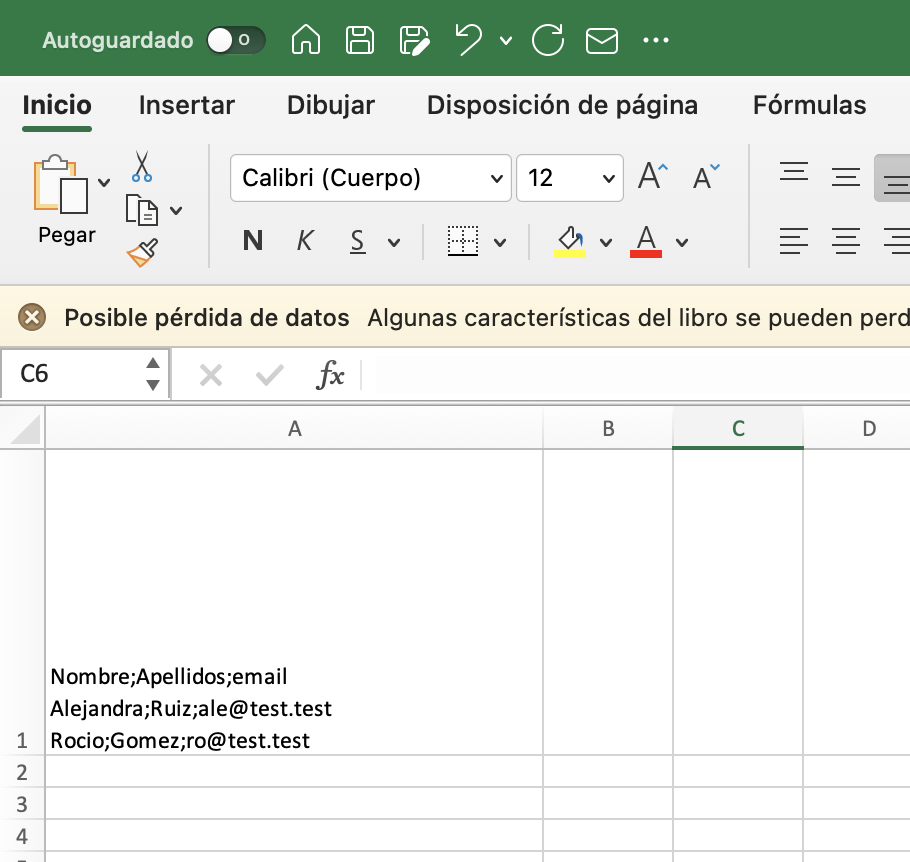
Task: Open the Disposición de página tab
Action: [562, 105]
